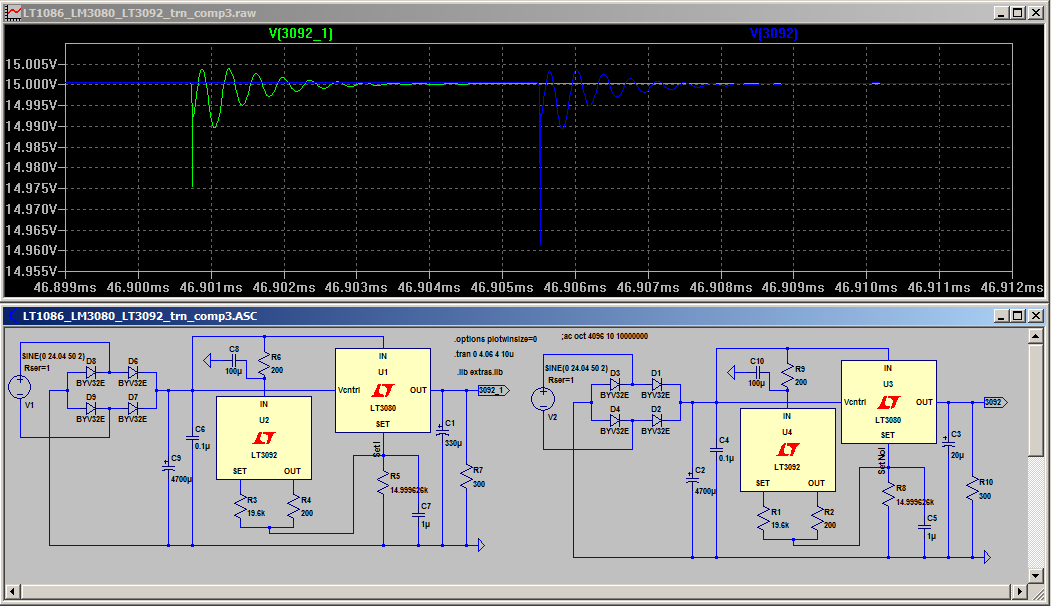Click the 3092 output net label flag
This screenshot has width=1051, height=606.
995,402
